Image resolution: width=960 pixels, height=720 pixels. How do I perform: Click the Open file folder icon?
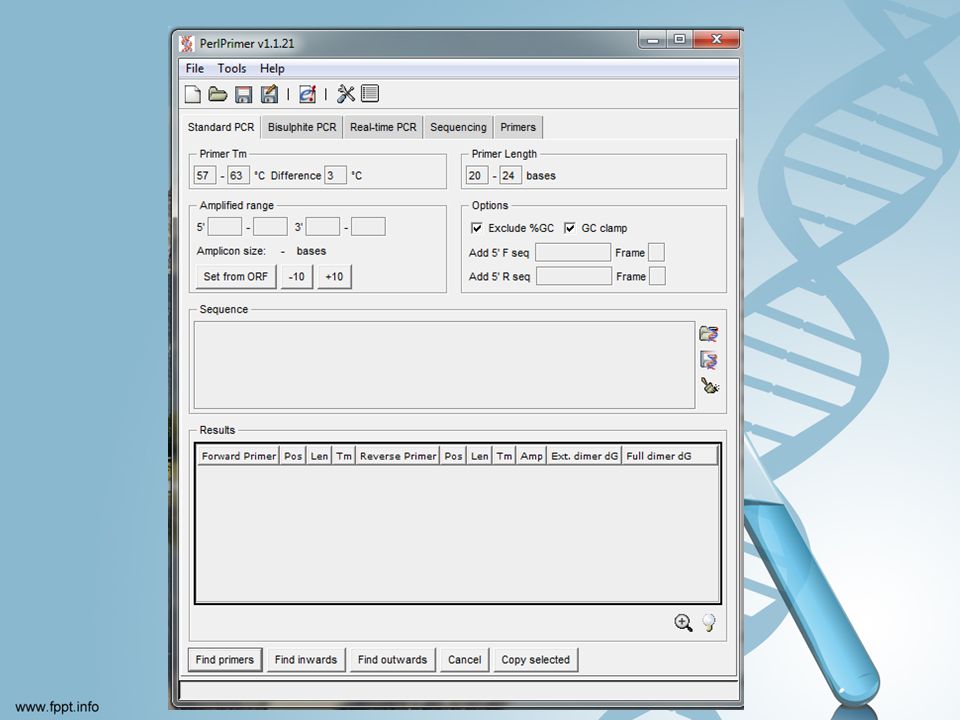click(217, 94)
